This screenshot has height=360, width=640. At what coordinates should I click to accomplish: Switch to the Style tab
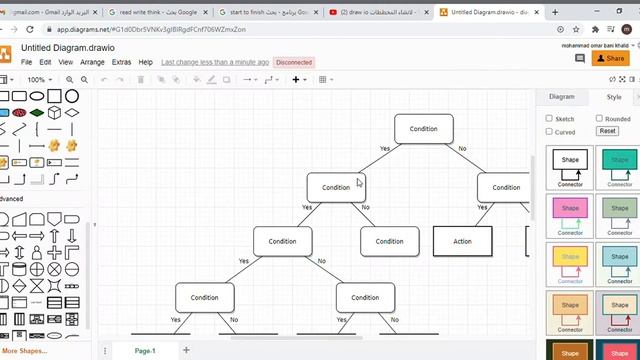point(613,97)
